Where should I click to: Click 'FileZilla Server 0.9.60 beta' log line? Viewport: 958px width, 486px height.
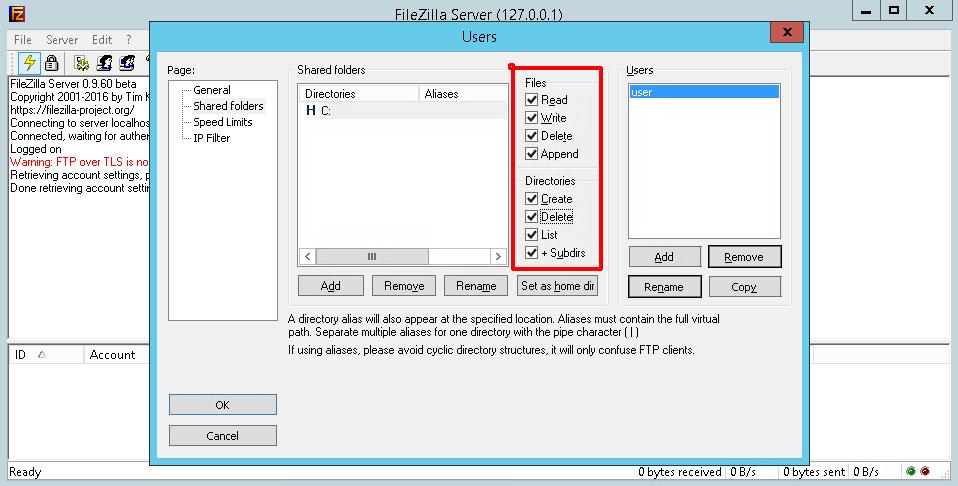[73, 84]
